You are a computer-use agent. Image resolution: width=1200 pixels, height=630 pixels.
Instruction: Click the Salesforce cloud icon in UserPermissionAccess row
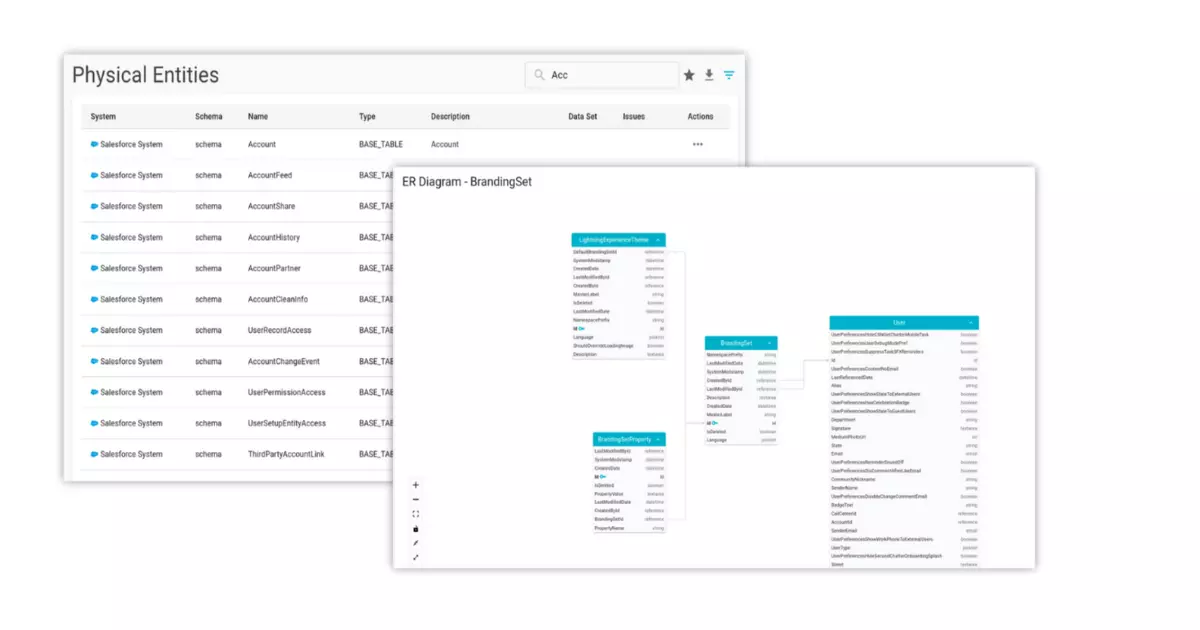click(95, 392)
